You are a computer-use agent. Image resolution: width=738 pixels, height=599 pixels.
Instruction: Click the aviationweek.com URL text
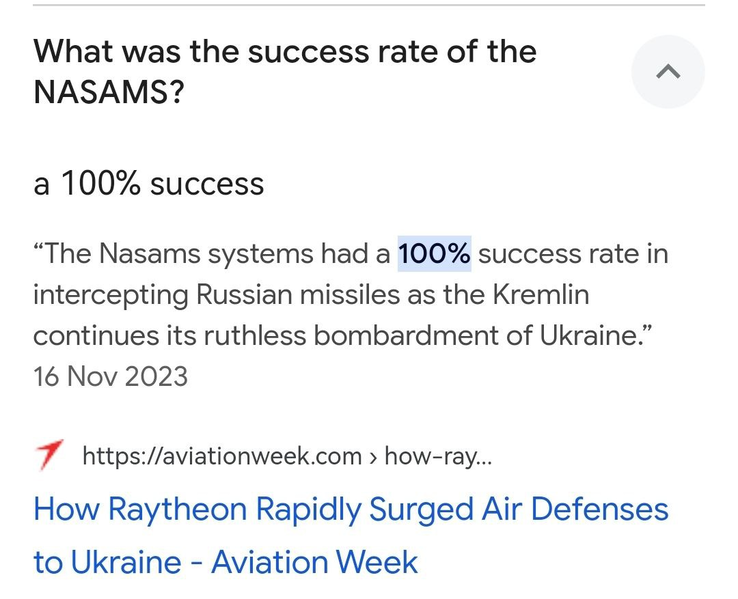(222, 456)
